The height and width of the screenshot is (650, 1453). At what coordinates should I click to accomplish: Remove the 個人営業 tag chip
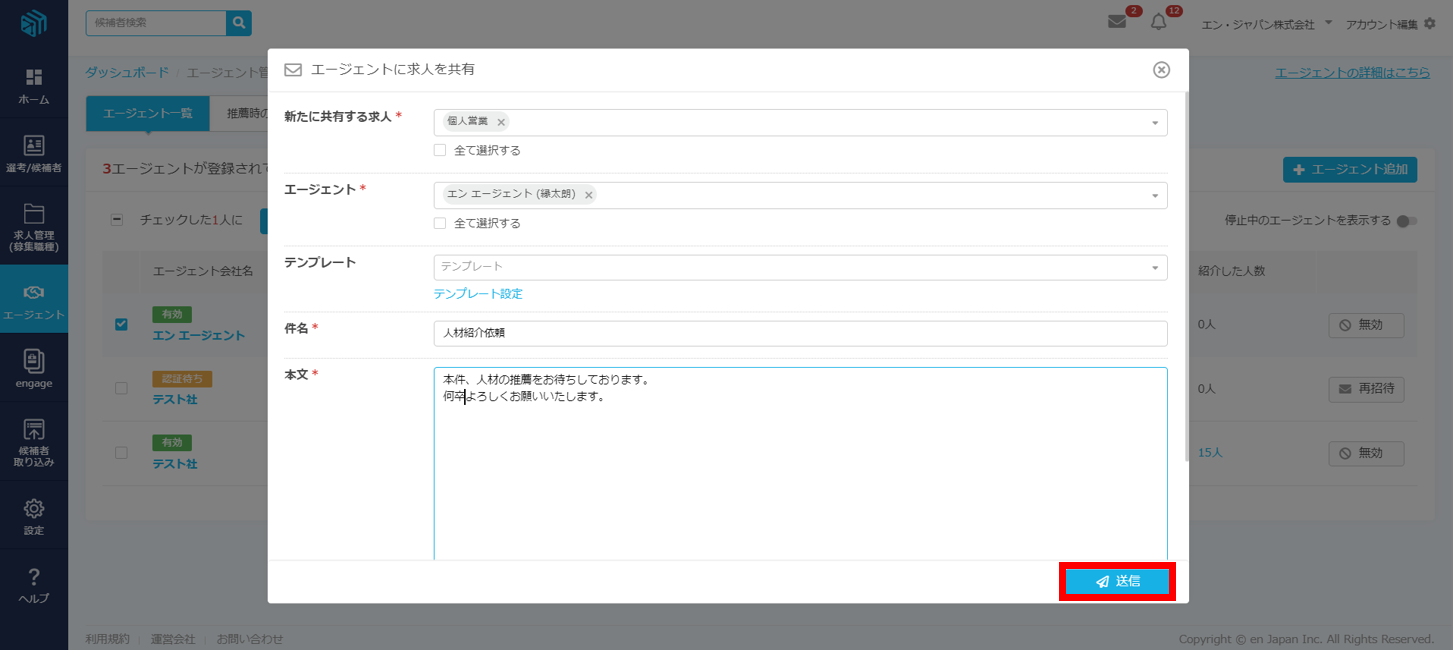tap(501, 122)
